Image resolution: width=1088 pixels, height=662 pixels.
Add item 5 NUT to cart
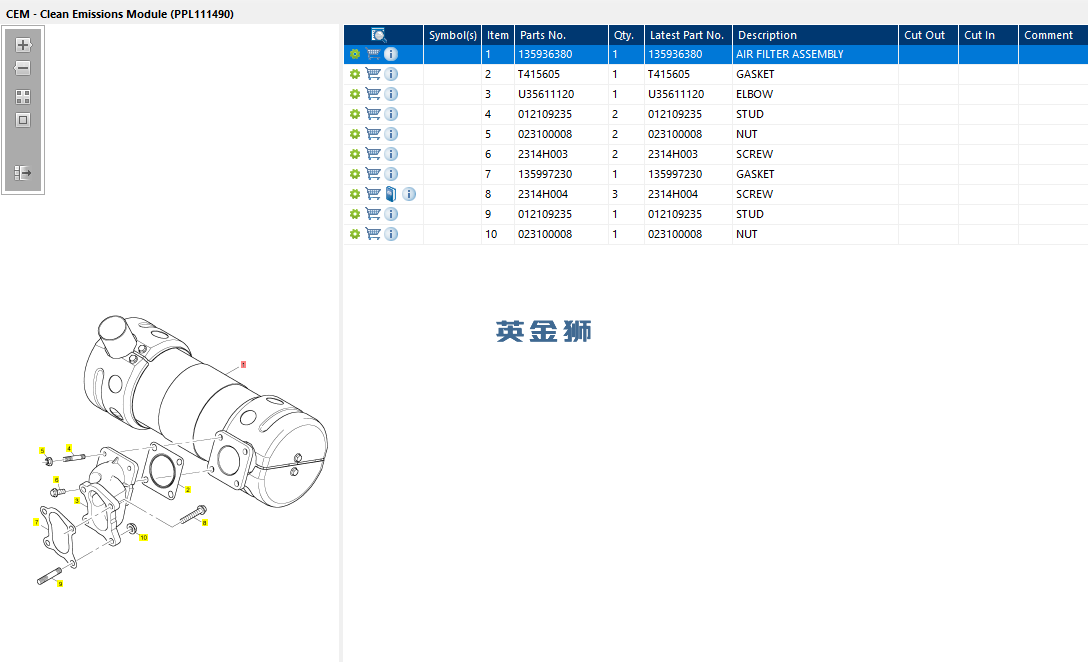(373, 134)
